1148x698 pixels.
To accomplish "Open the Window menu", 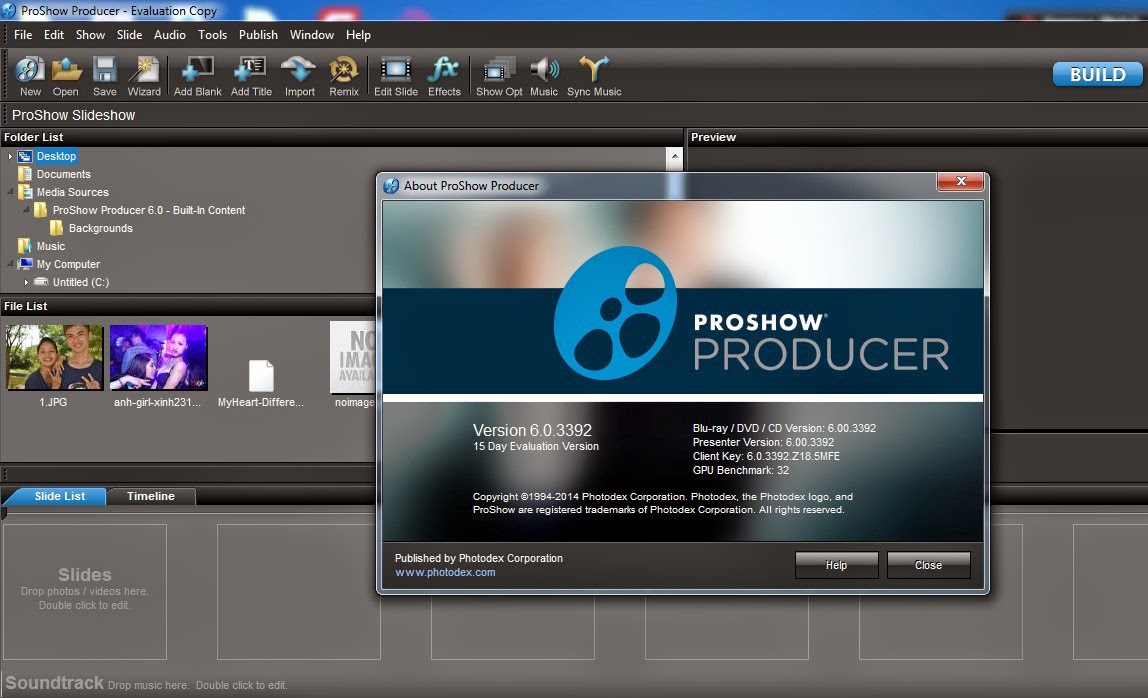I will click(x=311, y=34).
